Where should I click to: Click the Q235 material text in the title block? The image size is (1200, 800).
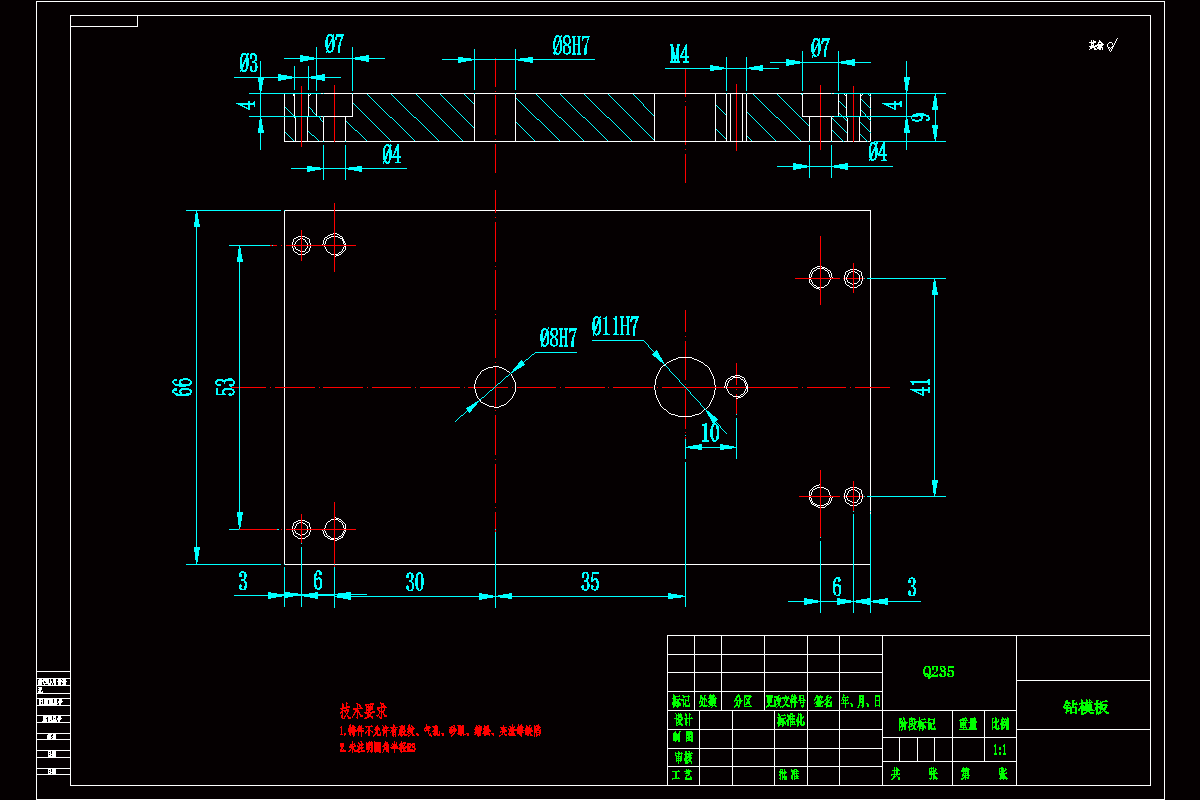pos(938,672)
